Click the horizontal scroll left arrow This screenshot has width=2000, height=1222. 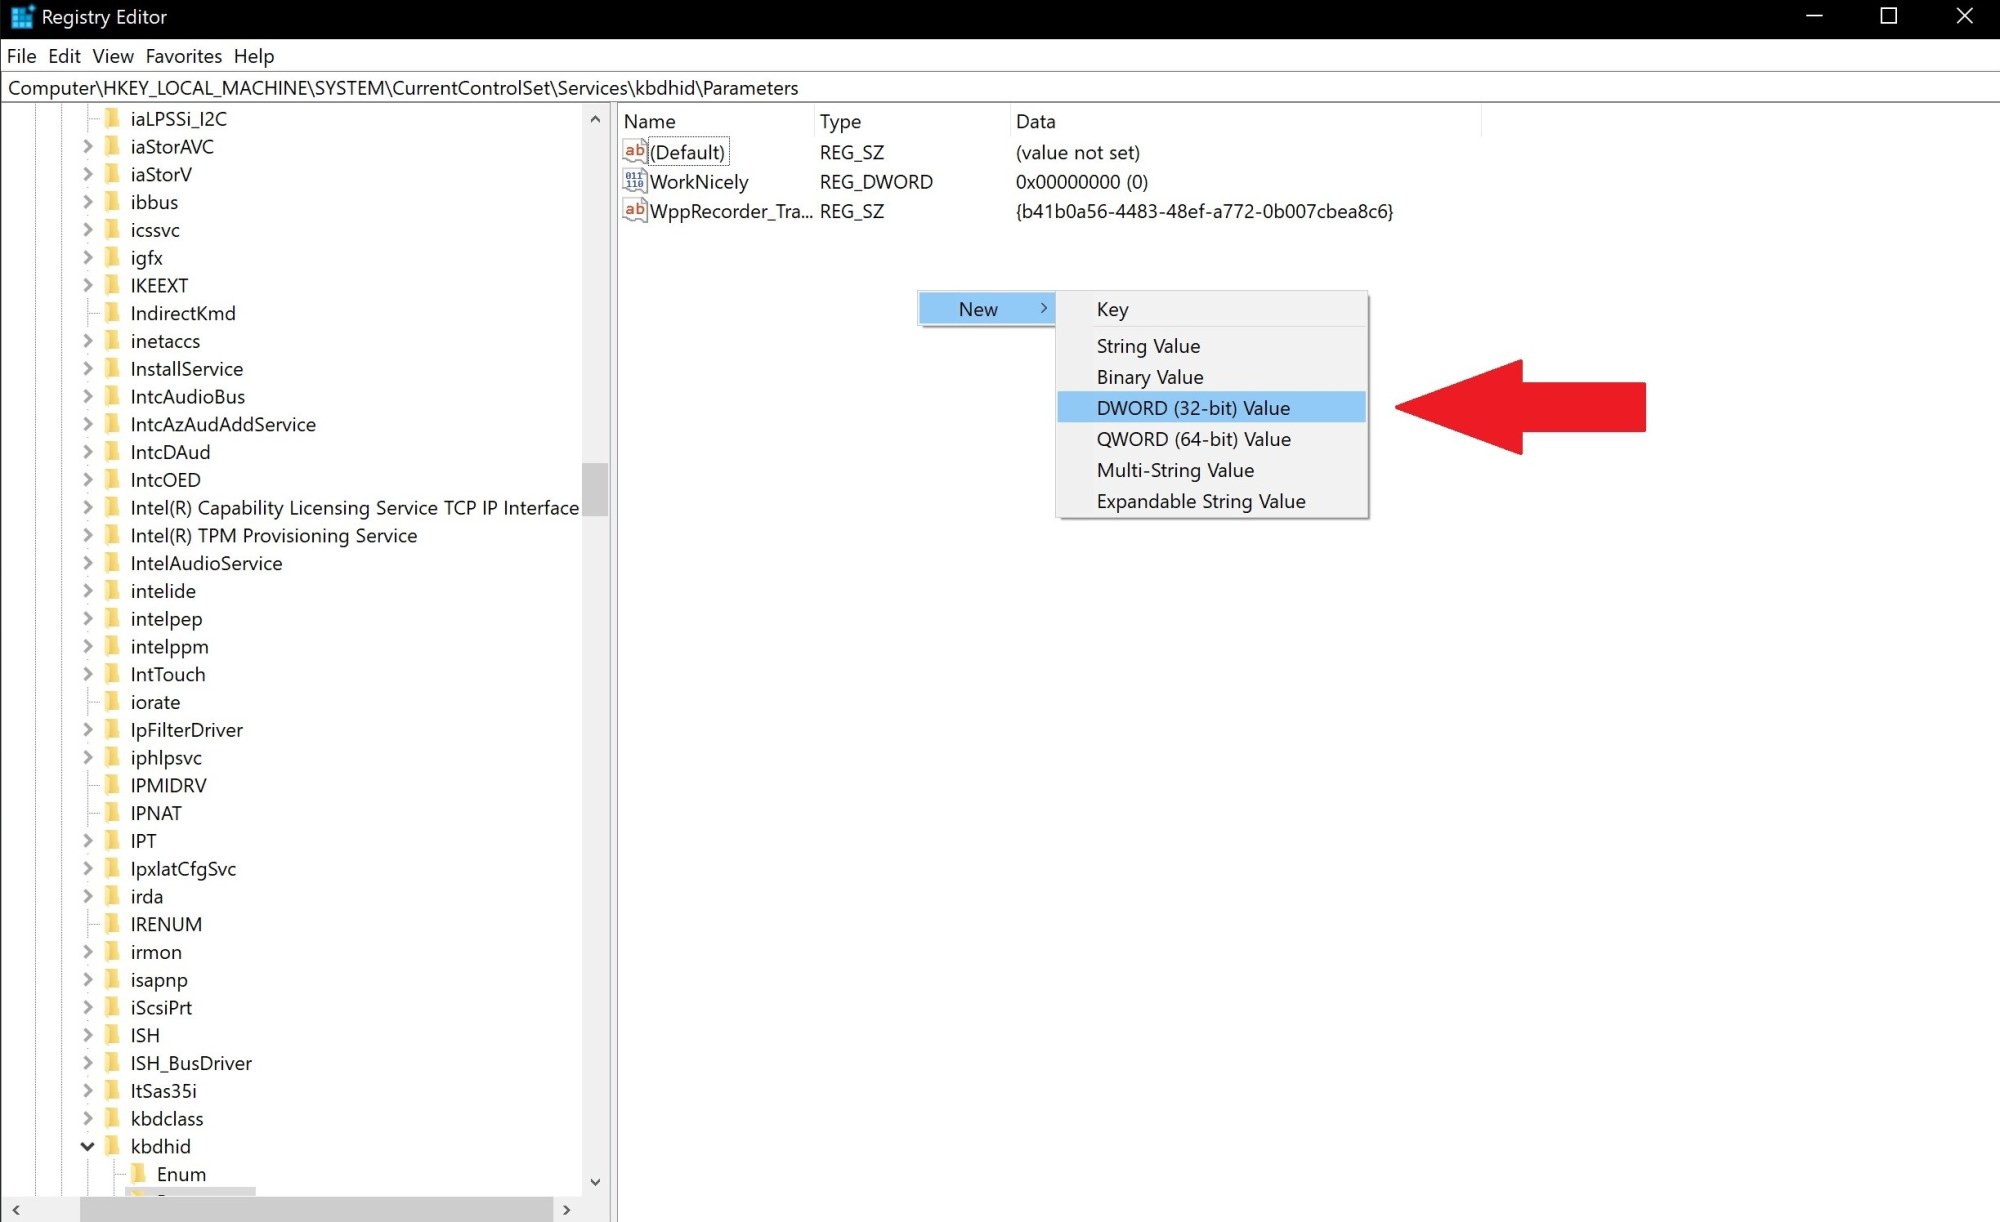16,1209
